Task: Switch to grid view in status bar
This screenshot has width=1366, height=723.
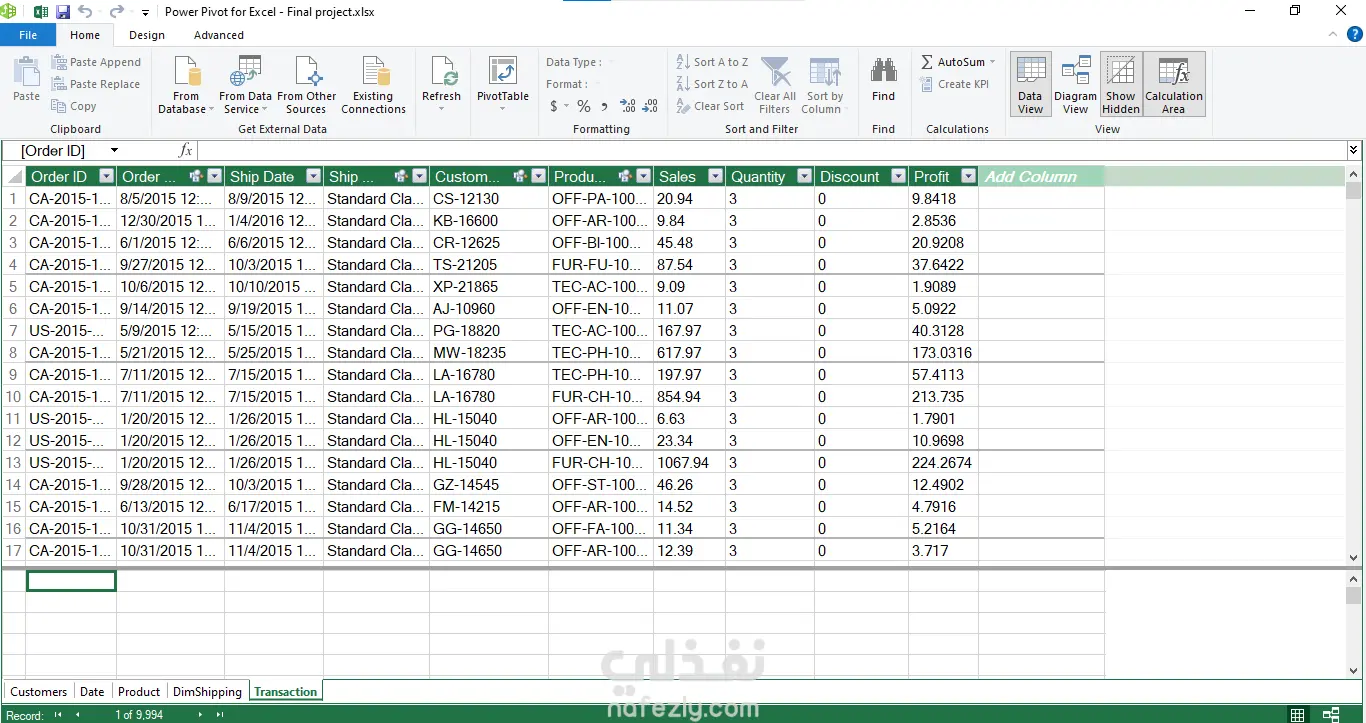Action: [1297, 715]
